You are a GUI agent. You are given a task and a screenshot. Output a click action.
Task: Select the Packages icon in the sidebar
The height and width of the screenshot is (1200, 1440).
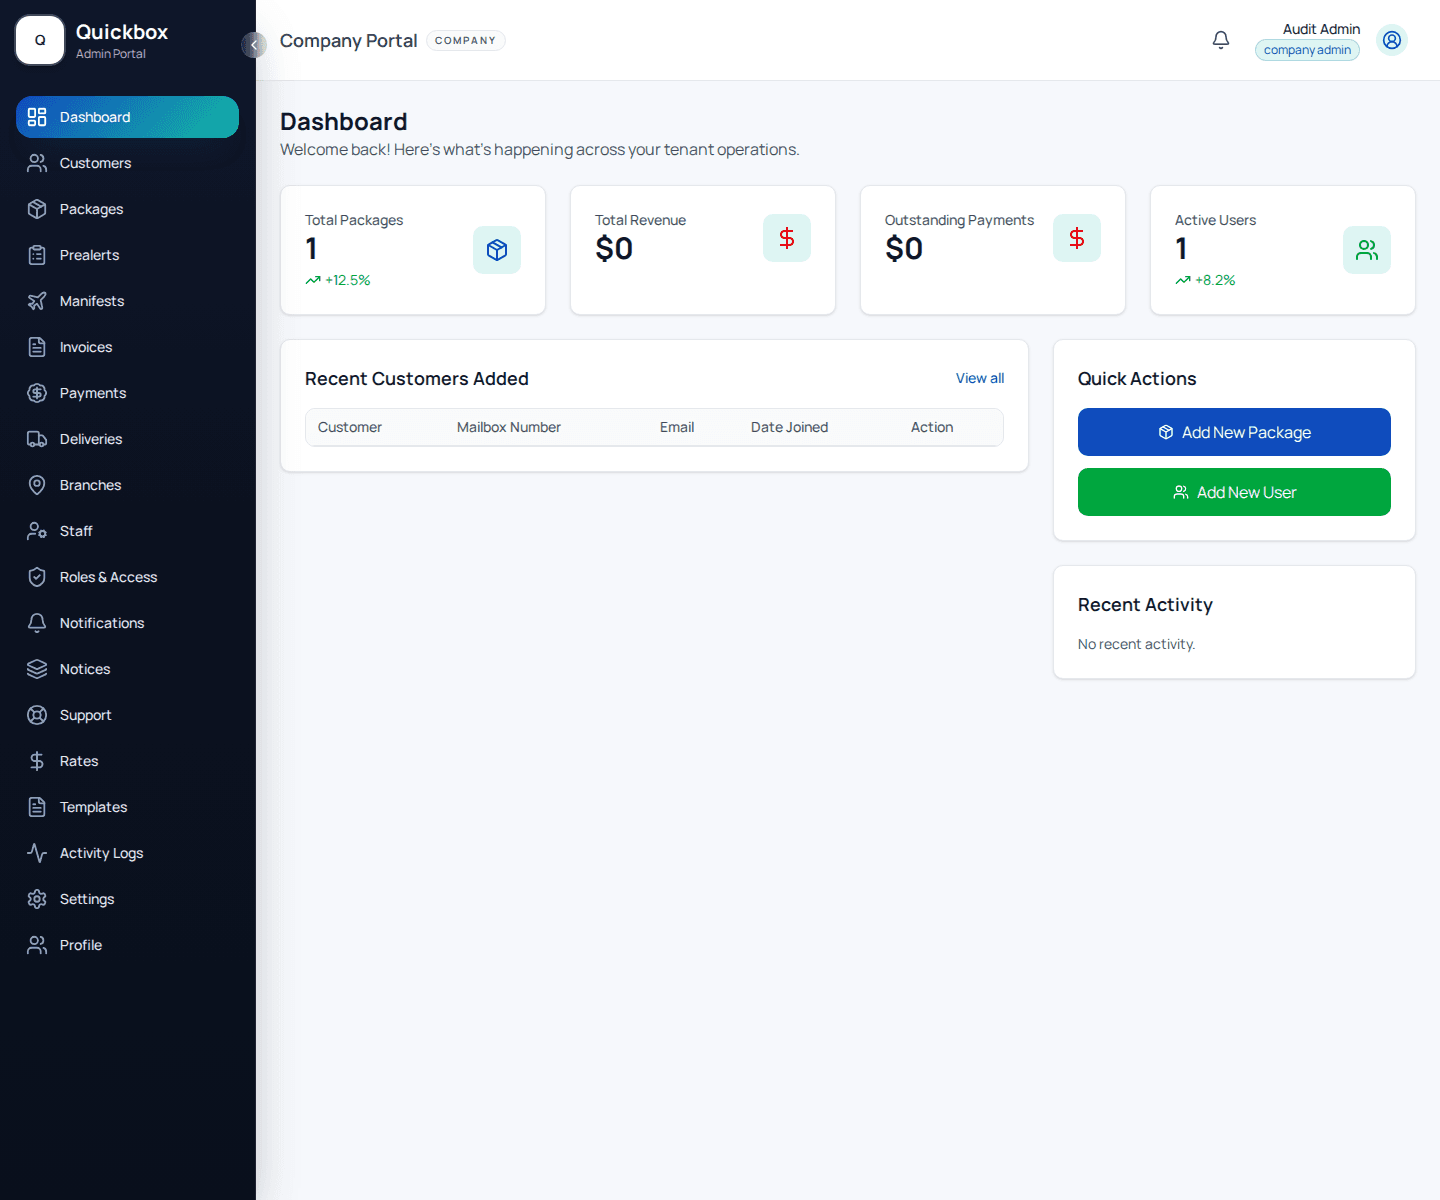(37, 209)
